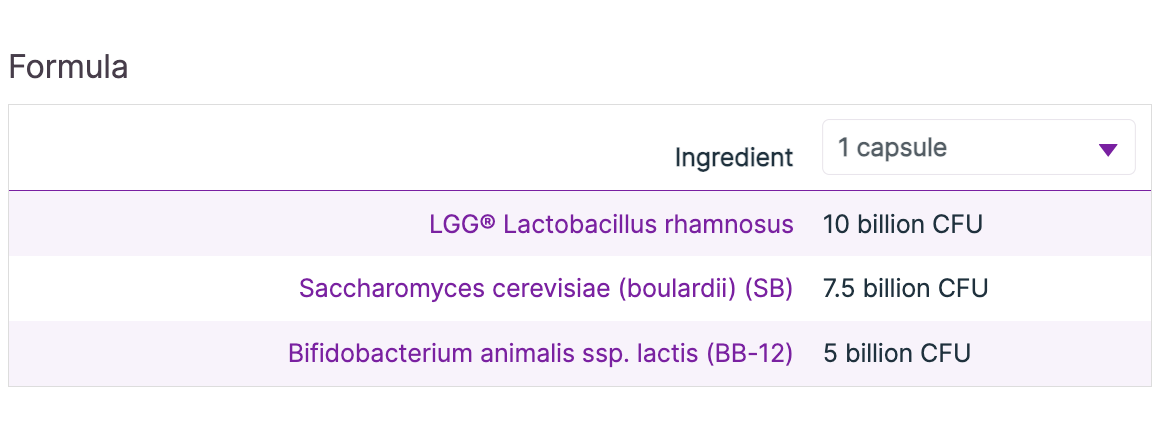
Task: Click the "1 capsule" text in the selector
Action: 892,148
